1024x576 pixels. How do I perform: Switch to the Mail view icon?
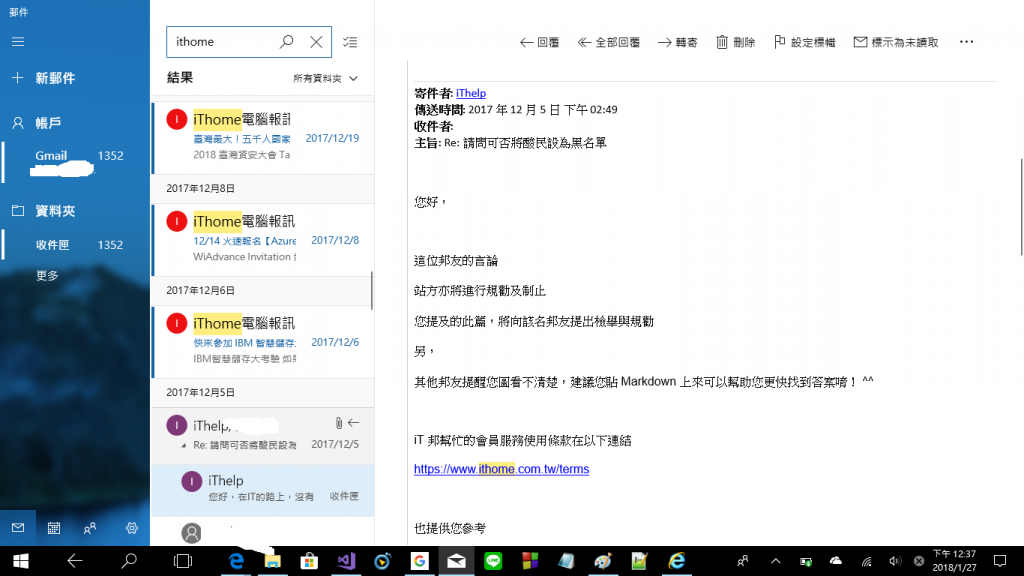click(18, 528)
